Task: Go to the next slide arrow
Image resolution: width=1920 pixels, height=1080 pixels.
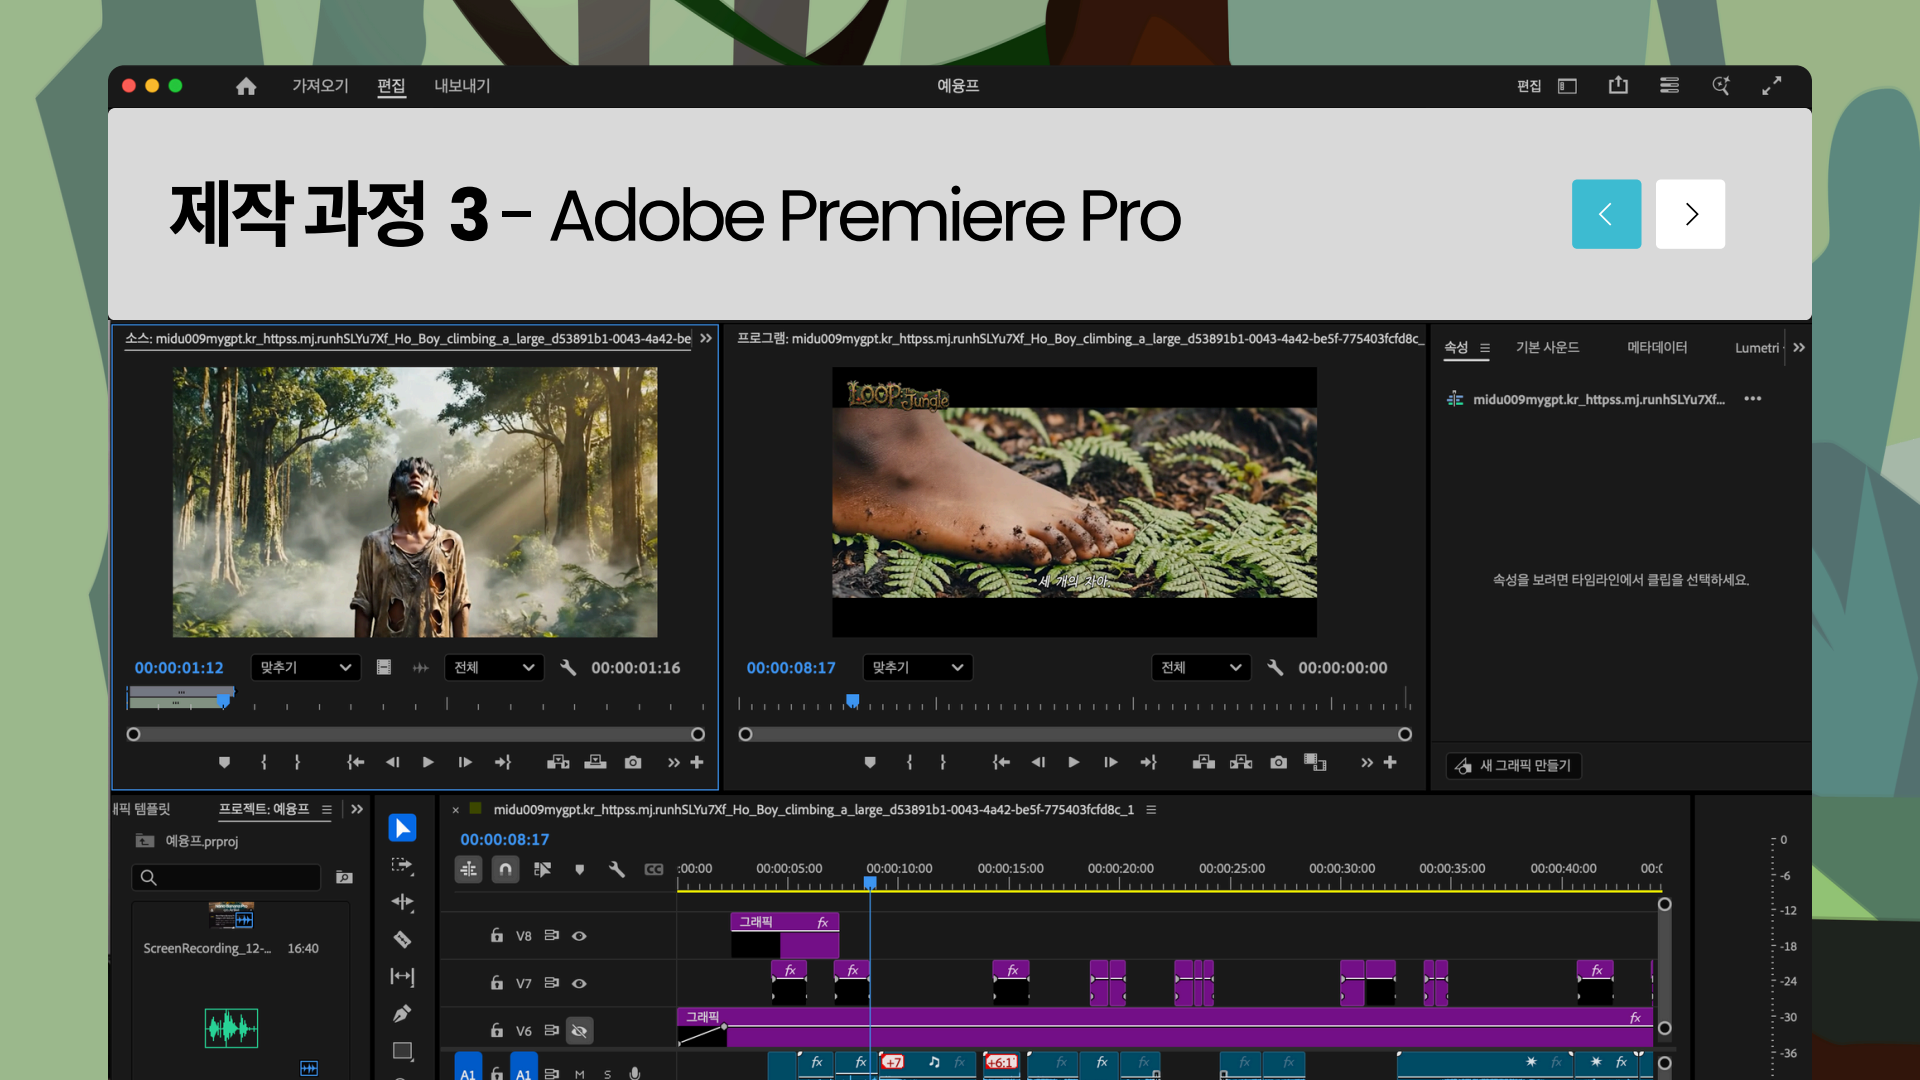Action: [x=1690, y=214]
